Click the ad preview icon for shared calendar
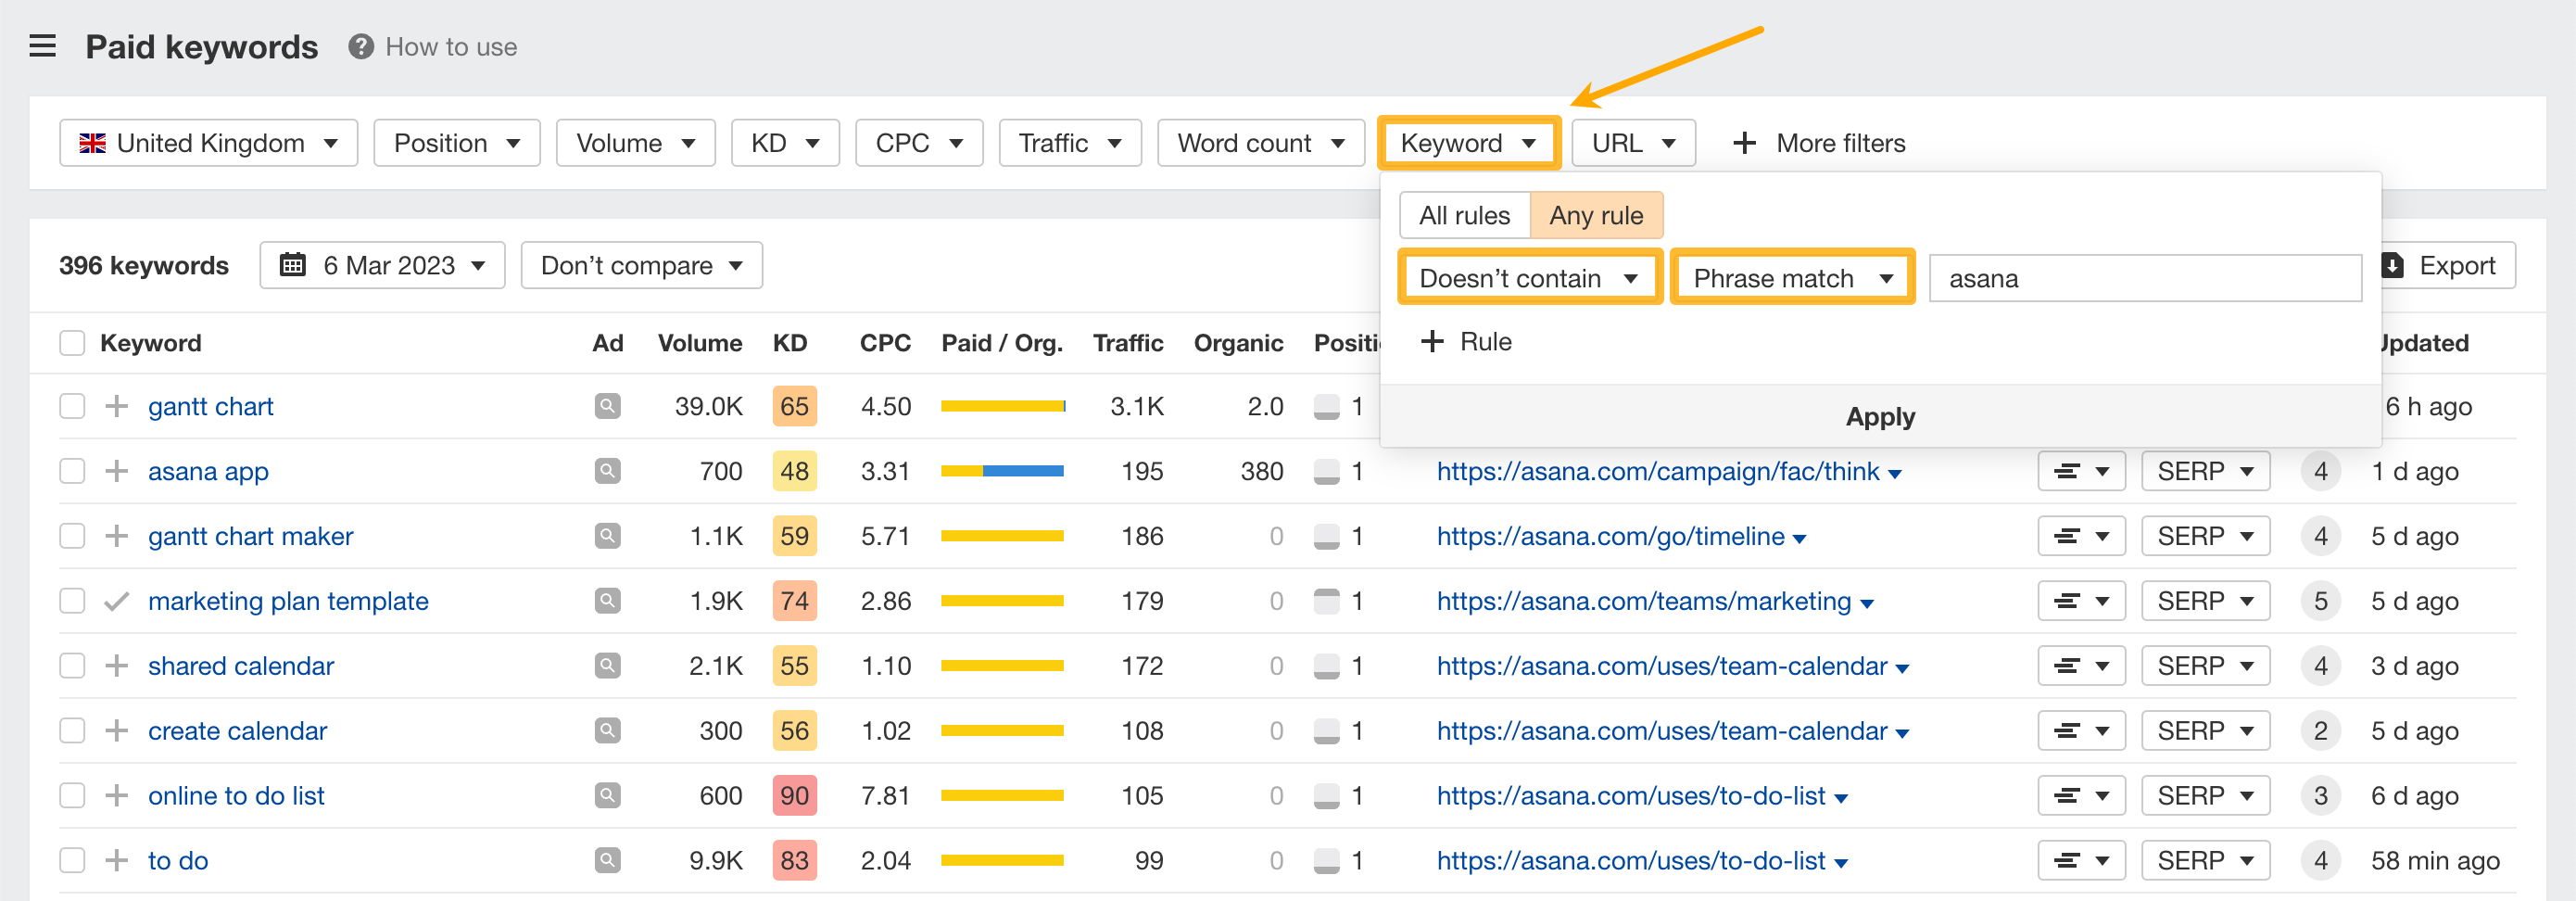This screenshot has width=2576, height=901. pyautogui.click(x=607, y=666)
